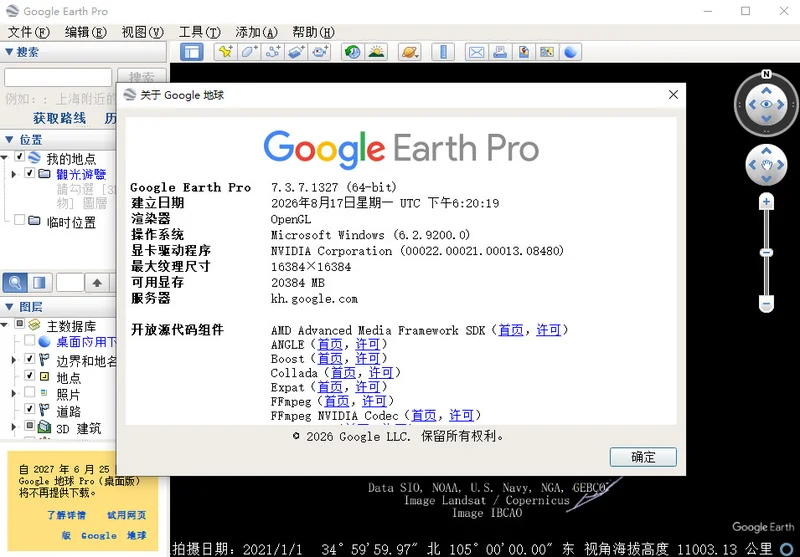
Task: Open the AMD Advanced Media Framework 首页 link
Action: [x=511, y=330]
